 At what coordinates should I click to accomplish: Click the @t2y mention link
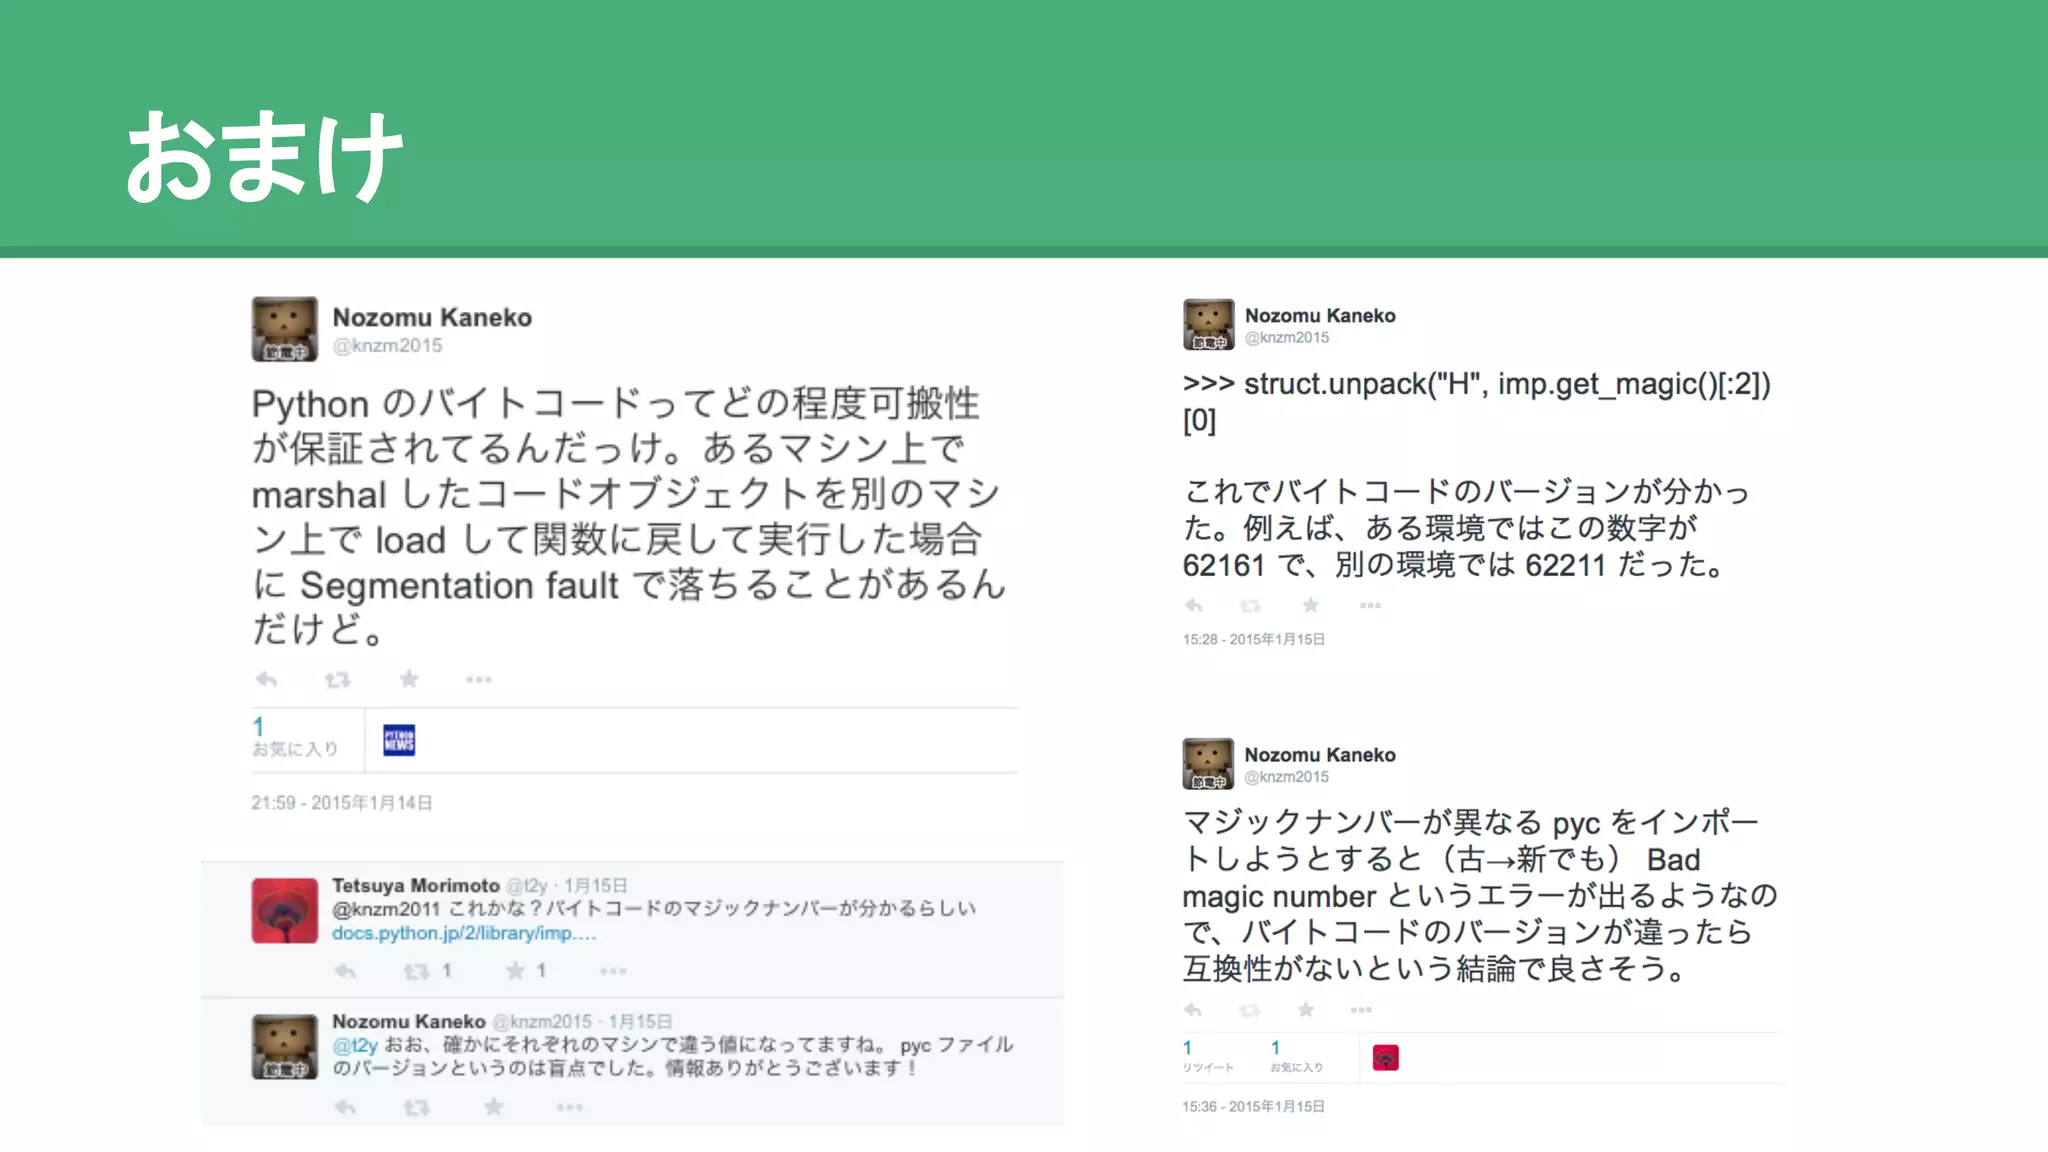pyautogui.click(x=355, y=1045)
